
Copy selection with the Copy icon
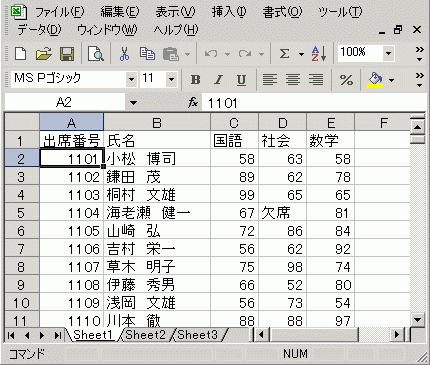pyautogui.click(x=147, y=53)
